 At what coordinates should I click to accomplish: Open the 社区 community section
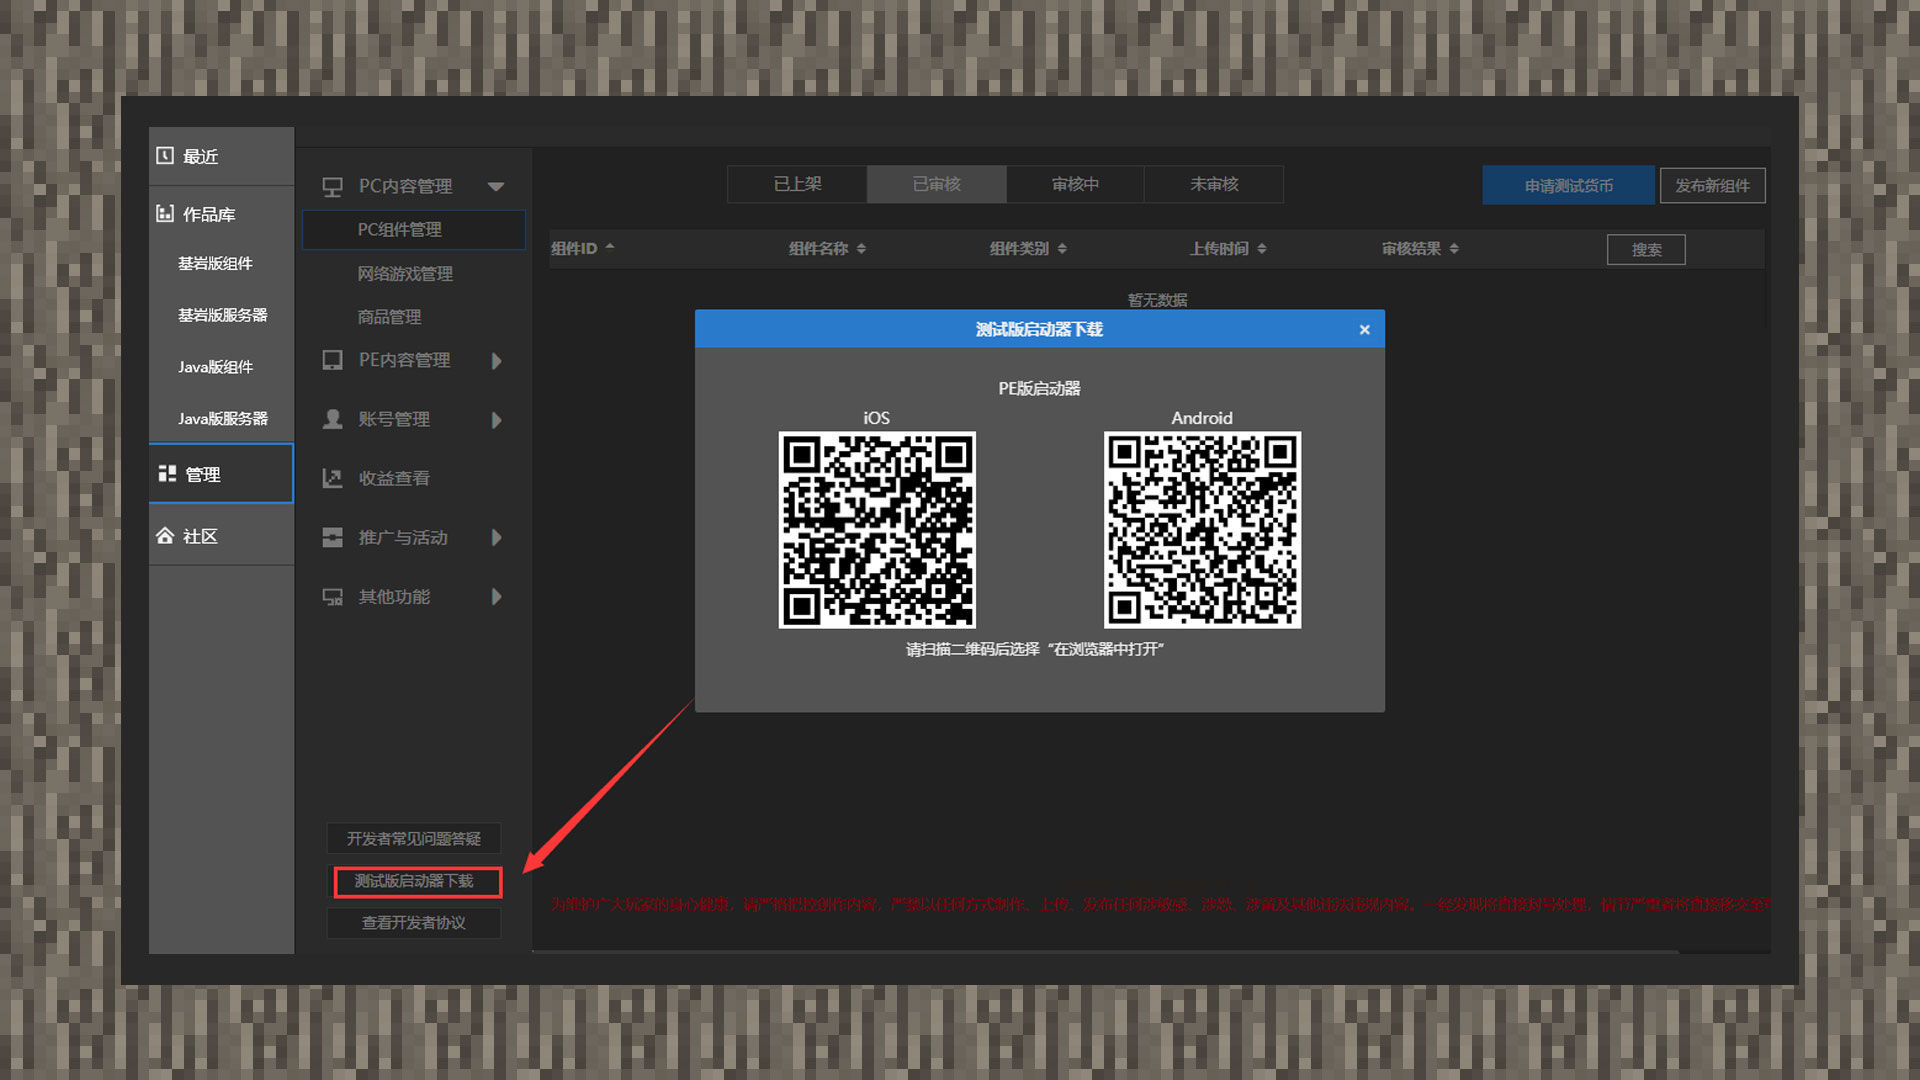pos(221,536)
